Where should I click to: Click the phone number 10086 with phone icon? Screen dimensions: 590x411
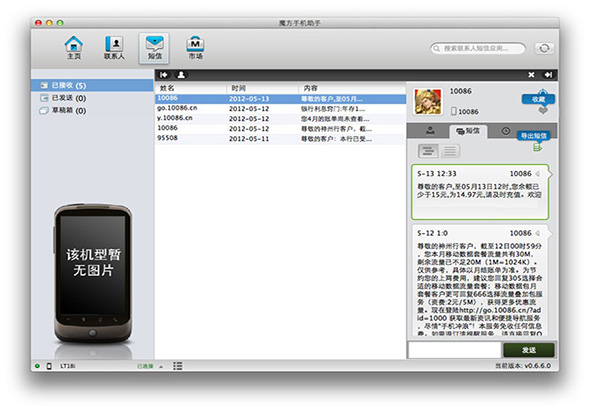[464, 111]
